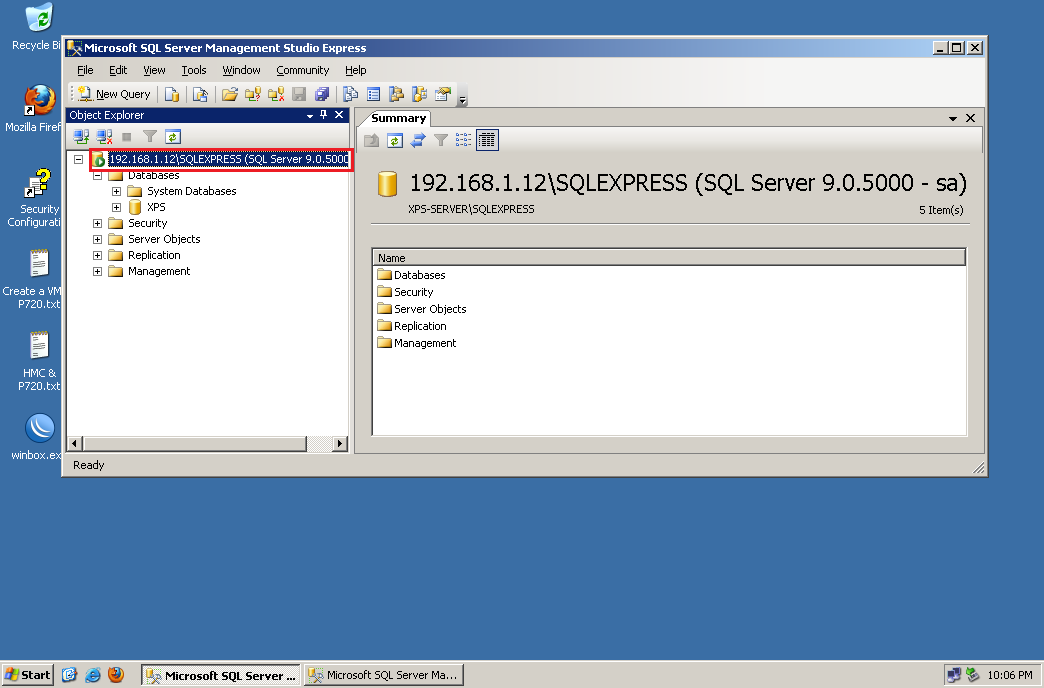1044x688 pixels.
Task: Click the Windows Start button
Action: click(x=27, y=675)
